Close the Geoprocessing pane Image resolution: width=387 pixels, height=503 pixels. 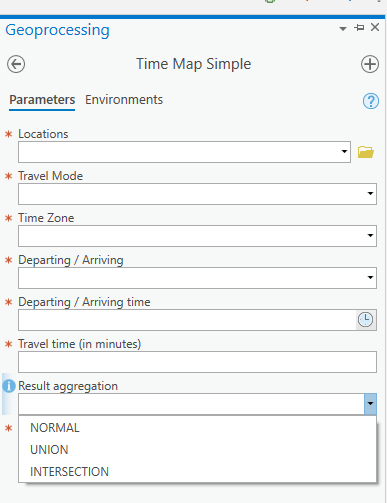click(375, 27)
